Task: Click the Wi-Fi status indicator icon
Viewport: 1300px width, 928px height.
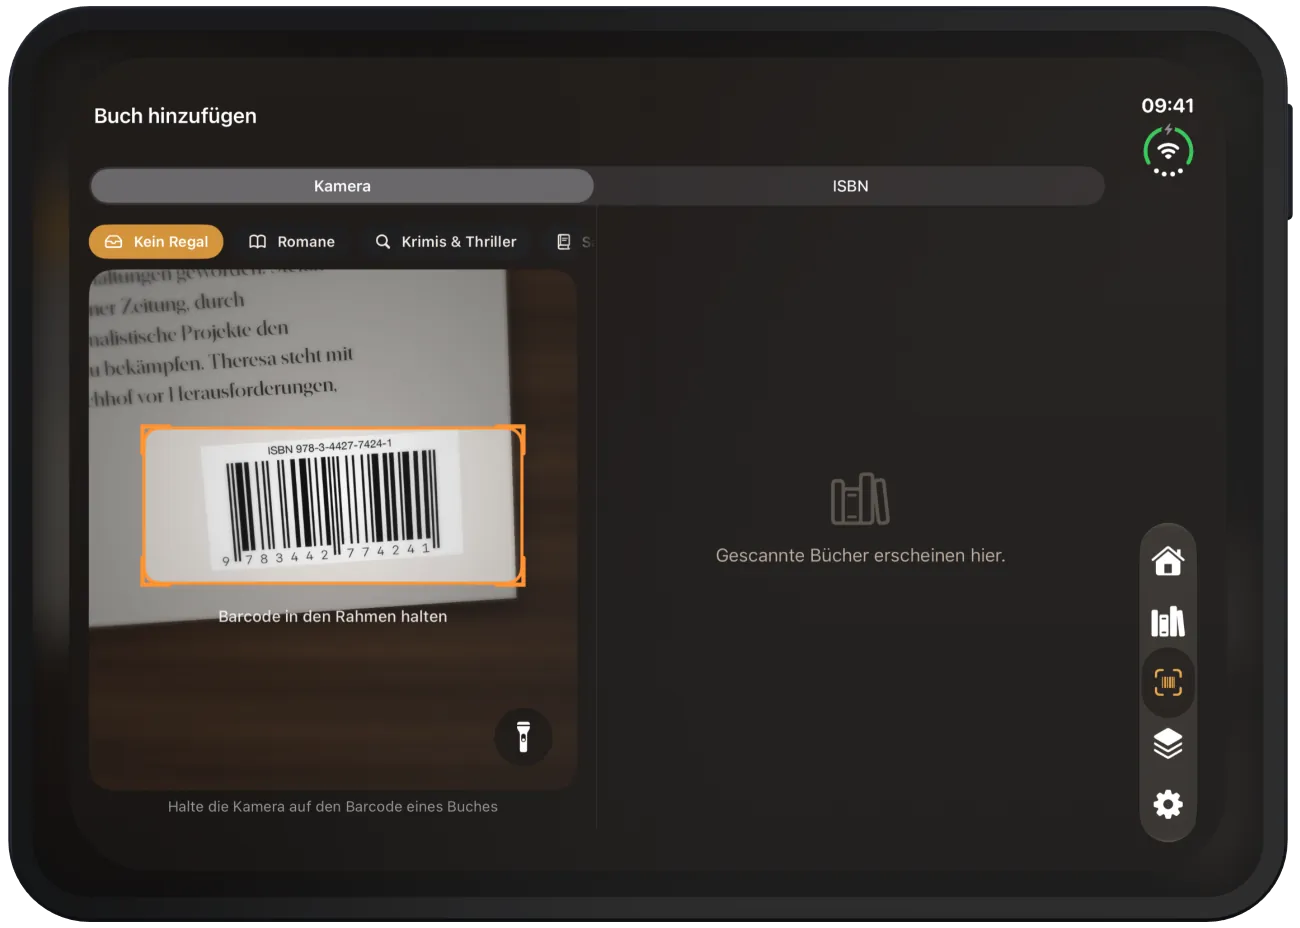Action: (1168, 151)
